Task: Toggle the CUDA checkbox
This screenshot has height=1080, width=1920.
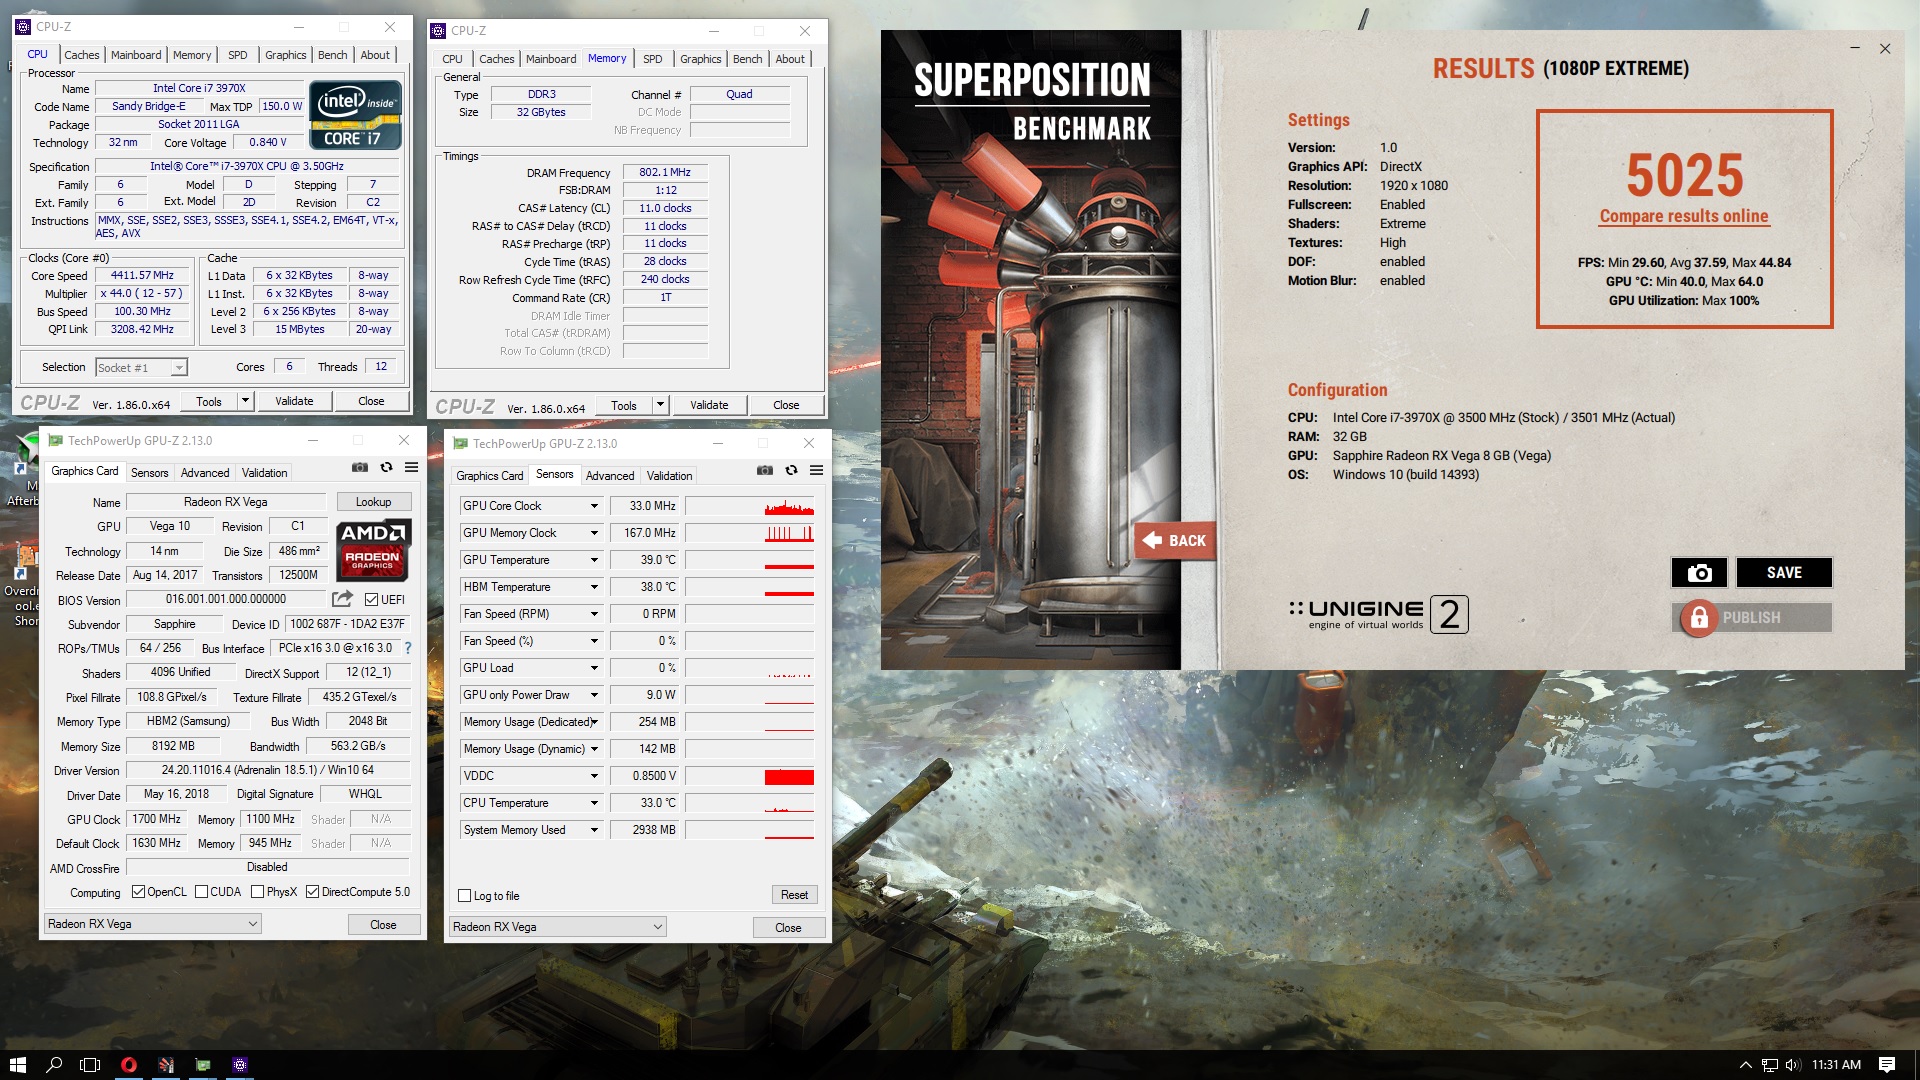Action: coord(201,892)
